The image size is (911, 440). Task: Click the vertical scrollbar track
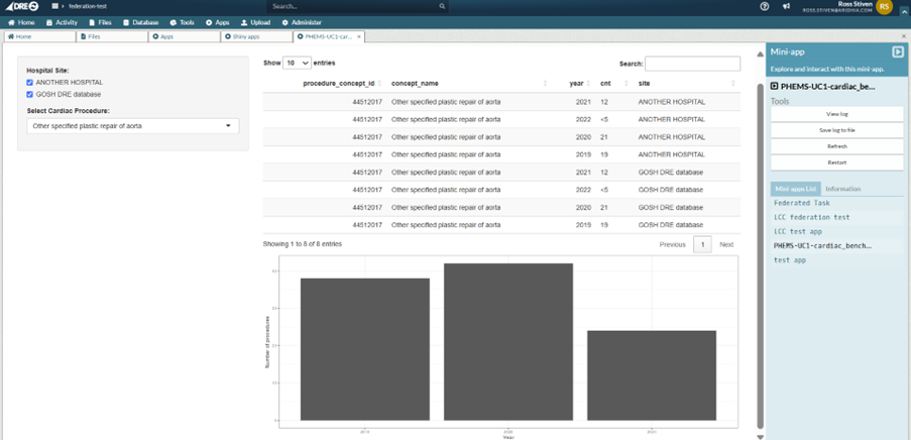(761, 256)
